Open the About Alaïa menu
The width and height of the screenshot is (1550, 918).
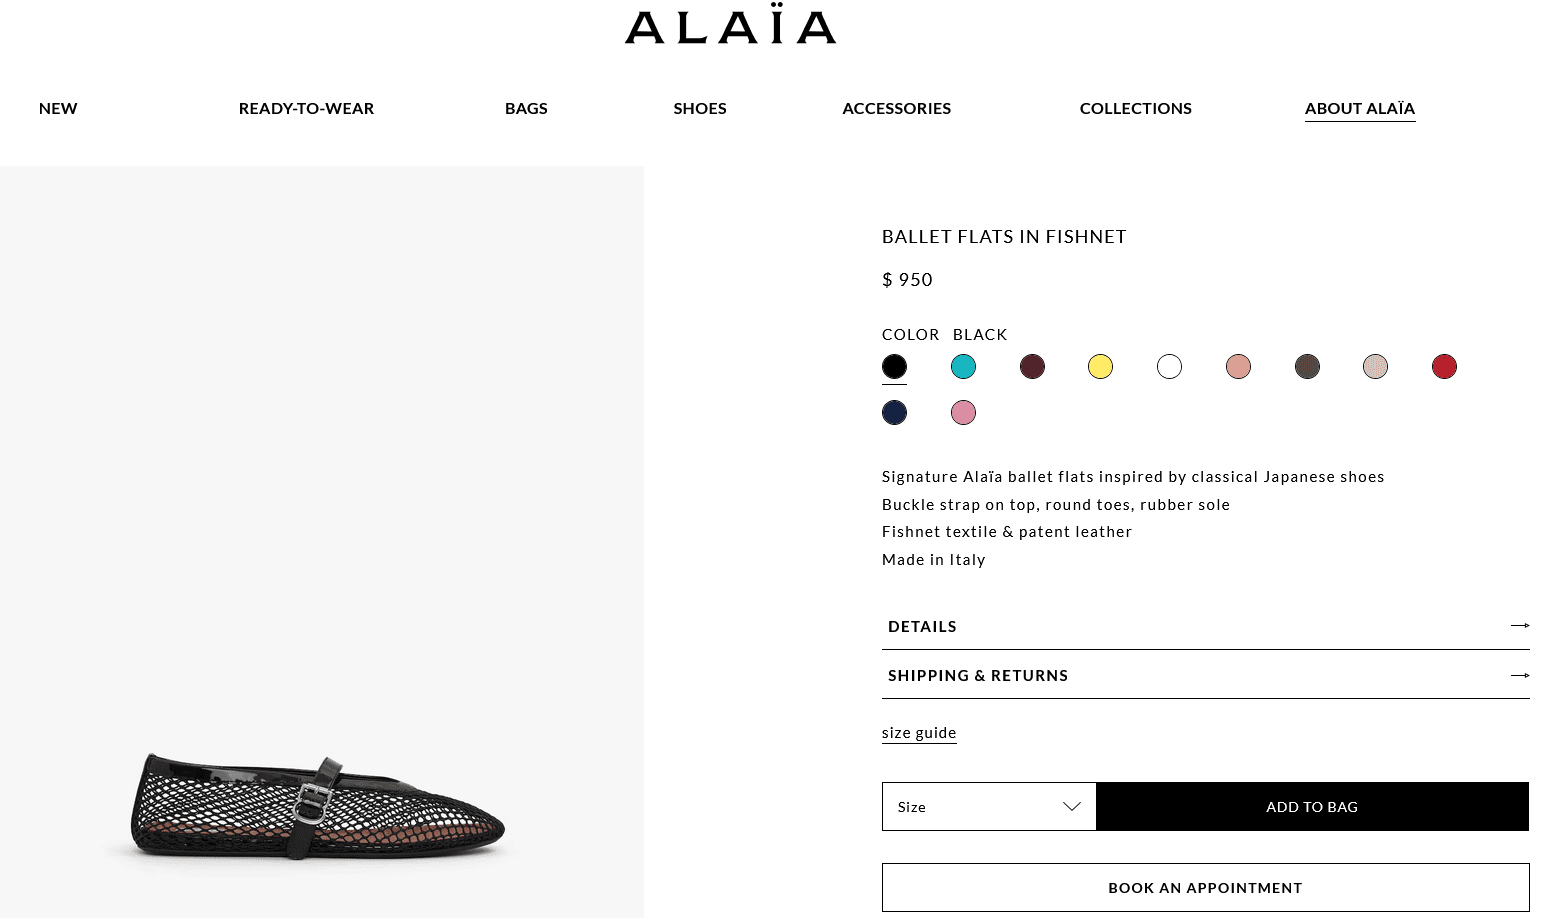[1359, 109]
